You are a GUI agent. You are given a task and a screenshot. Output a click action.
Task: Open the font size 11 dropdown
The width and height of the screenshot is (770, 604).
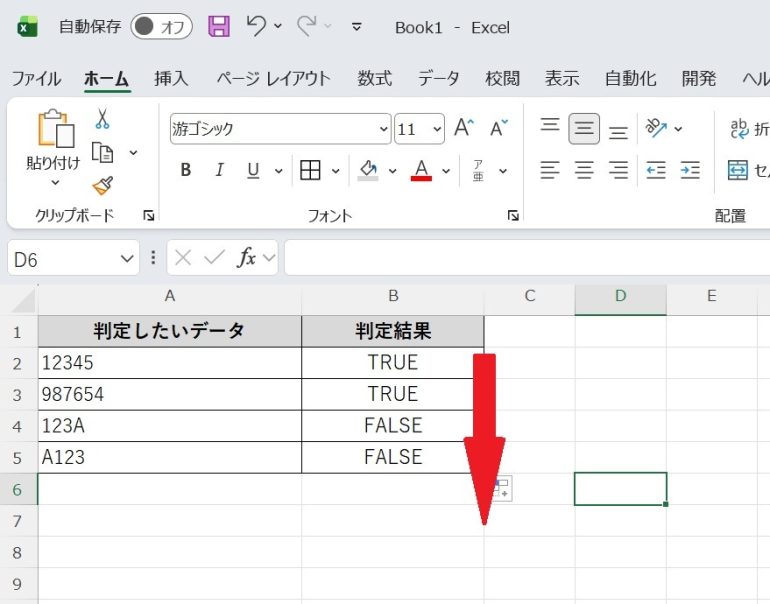point(437,129)
